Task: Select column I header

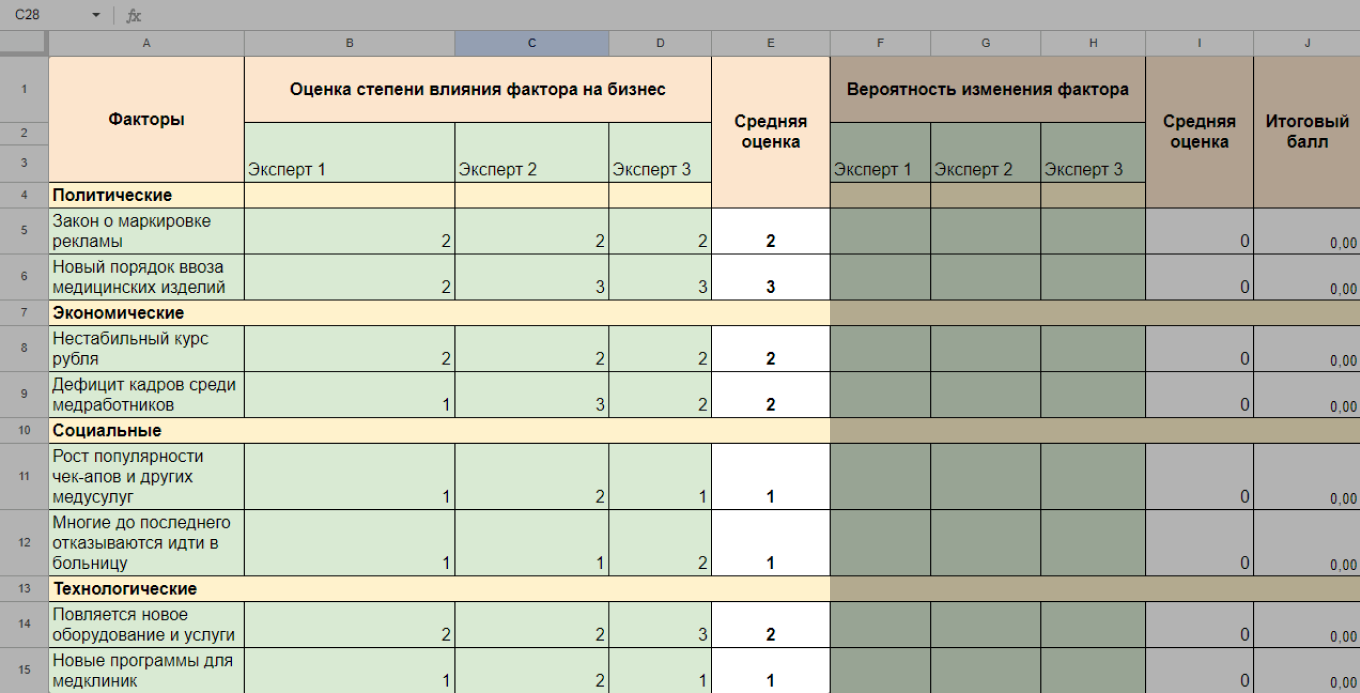Action: tap(1199, 43)
